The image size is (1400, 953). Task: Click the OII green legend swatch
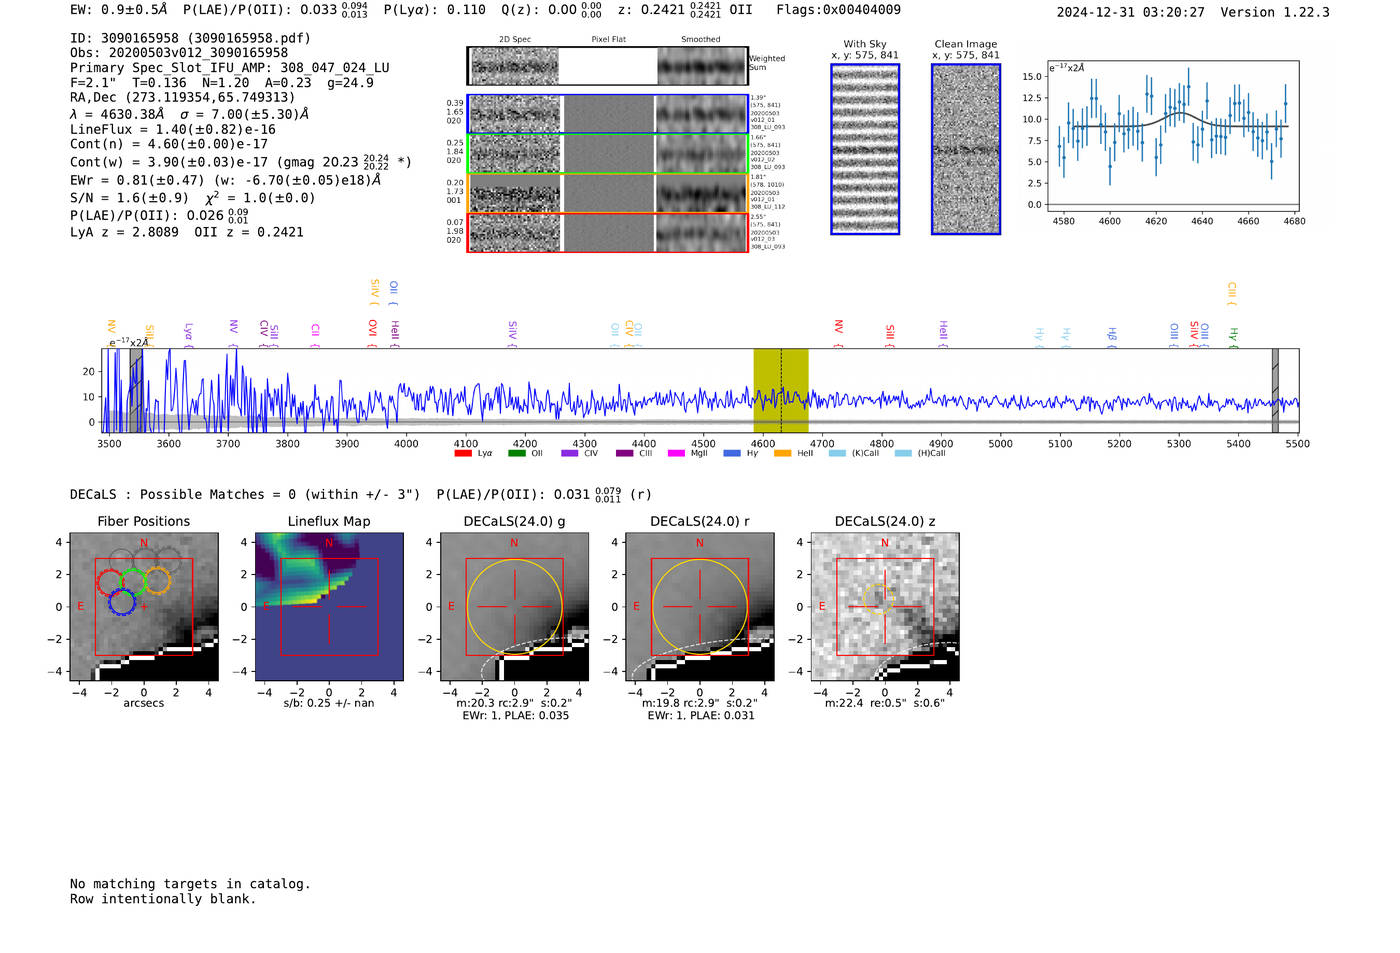pyautogui.click(x=516, y=453)
